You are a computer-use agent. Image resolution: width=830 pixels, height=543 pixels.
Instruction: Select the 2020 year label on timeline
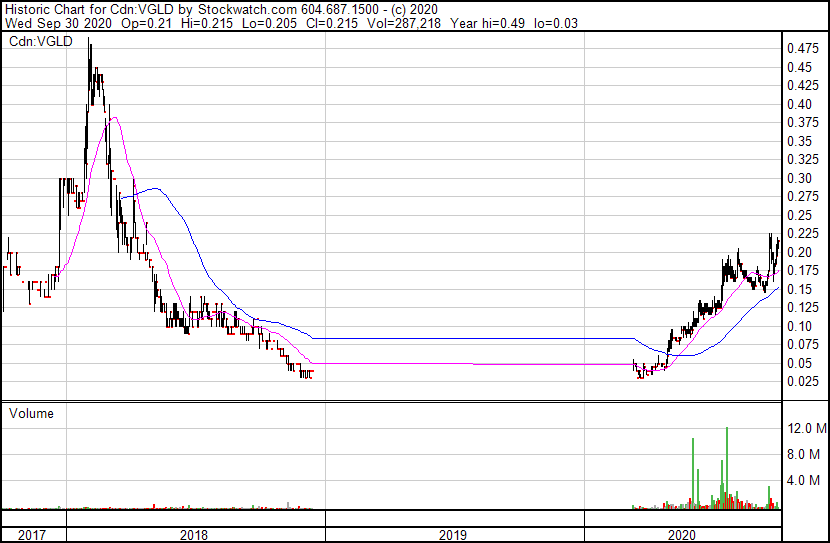pyautogui.click(x=682, y=535)
